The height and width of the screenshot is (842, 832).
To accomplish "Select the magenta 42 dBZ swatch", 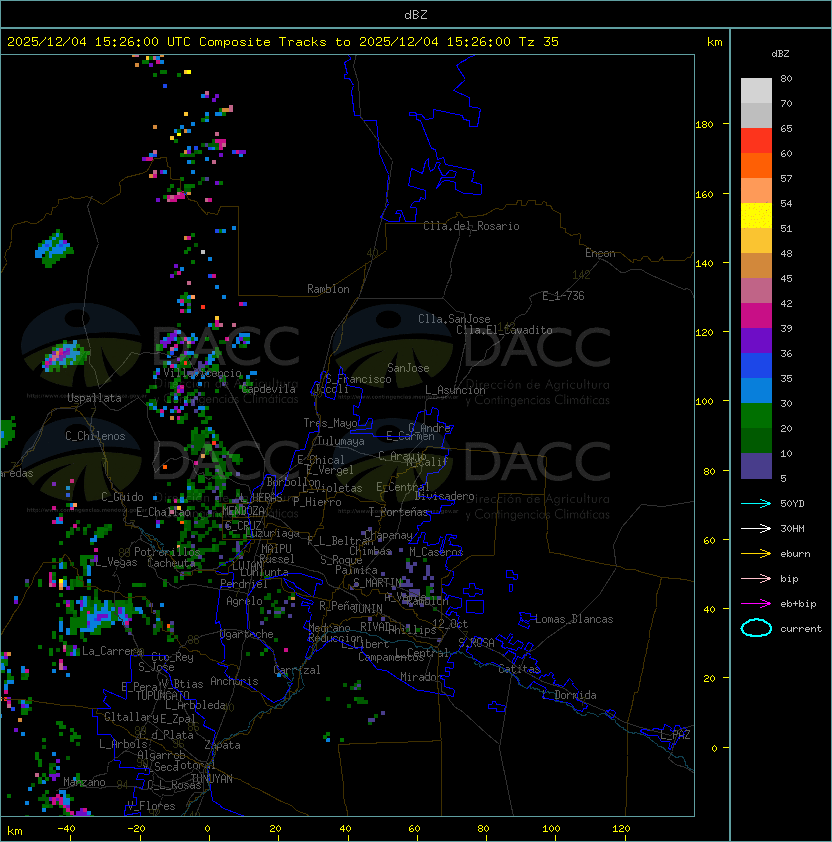I will [756, 316].
